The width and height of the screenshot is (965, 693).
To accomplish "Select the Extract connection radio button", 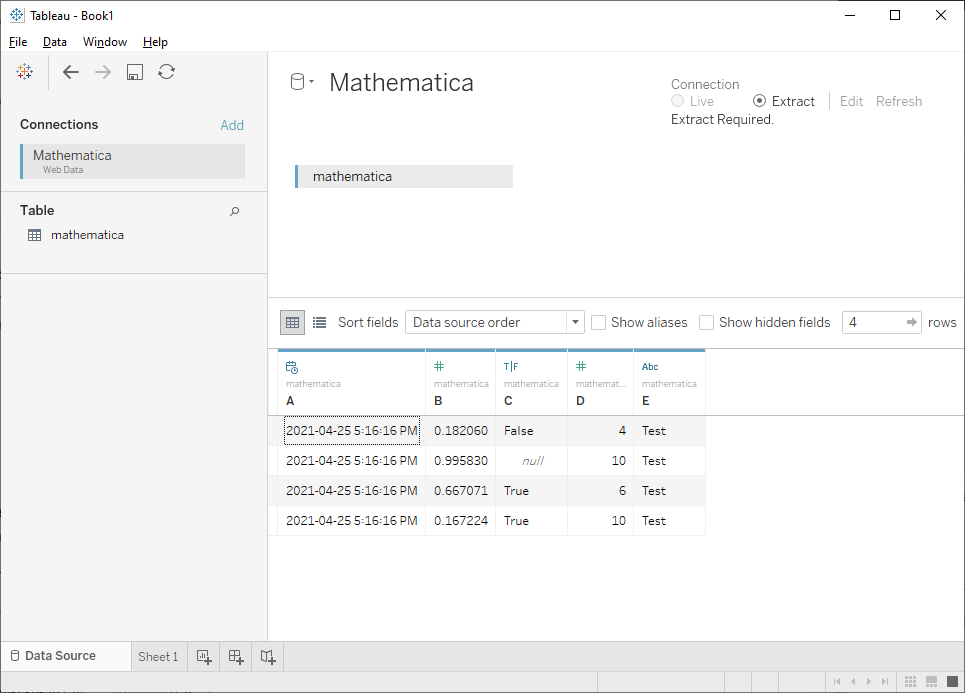I will point(759,101).
